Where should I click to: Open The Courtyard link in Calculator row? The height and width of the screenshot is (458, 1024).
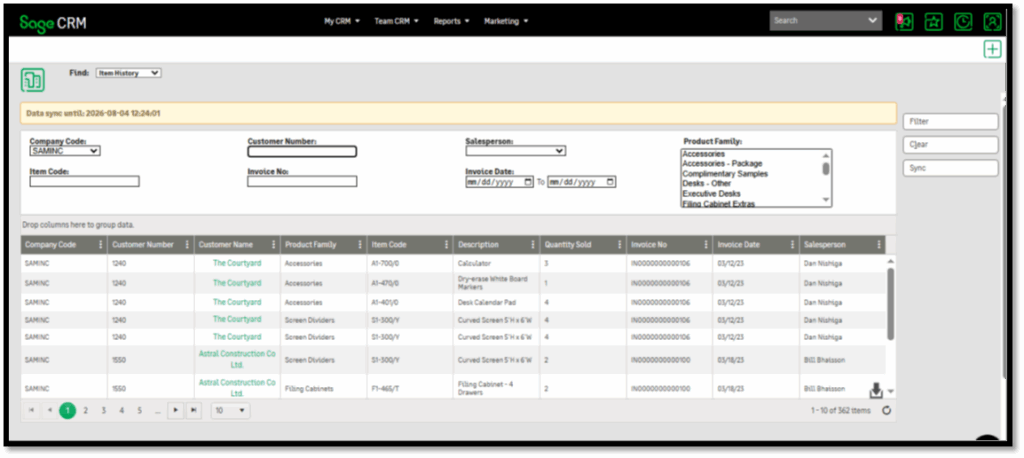237,263
